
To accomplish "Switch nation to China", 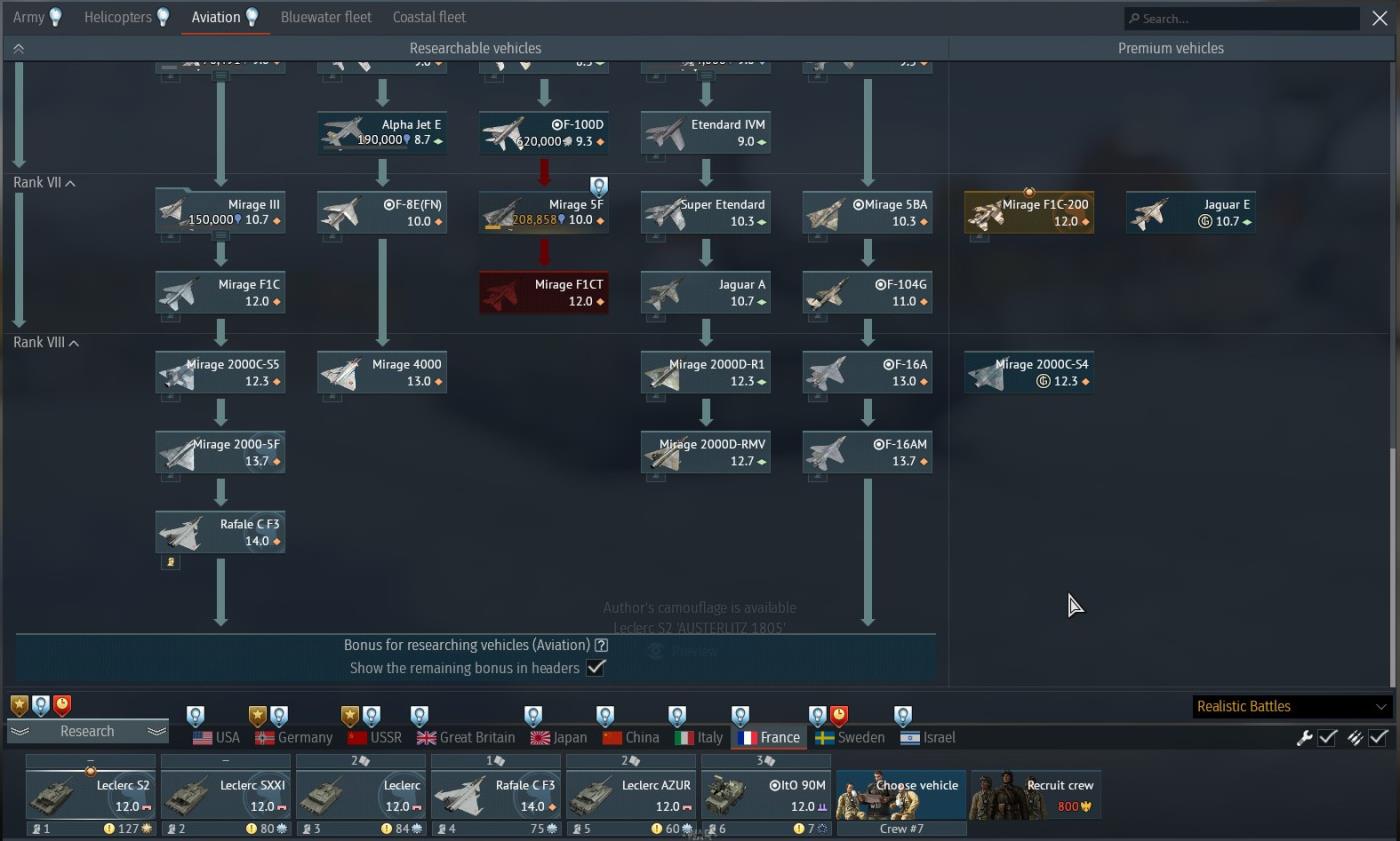I will point(630,737).
